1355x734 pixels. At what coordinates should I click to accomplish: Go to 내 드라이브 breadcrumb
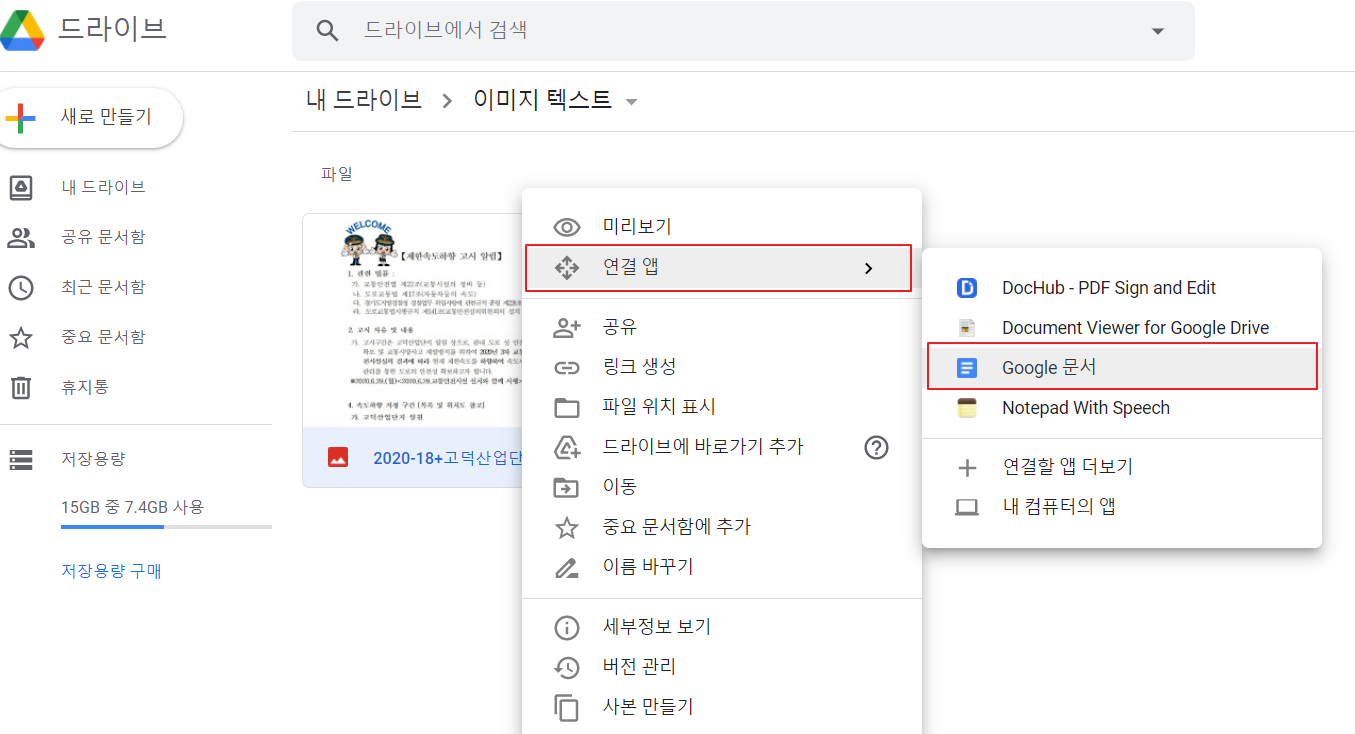364,100
